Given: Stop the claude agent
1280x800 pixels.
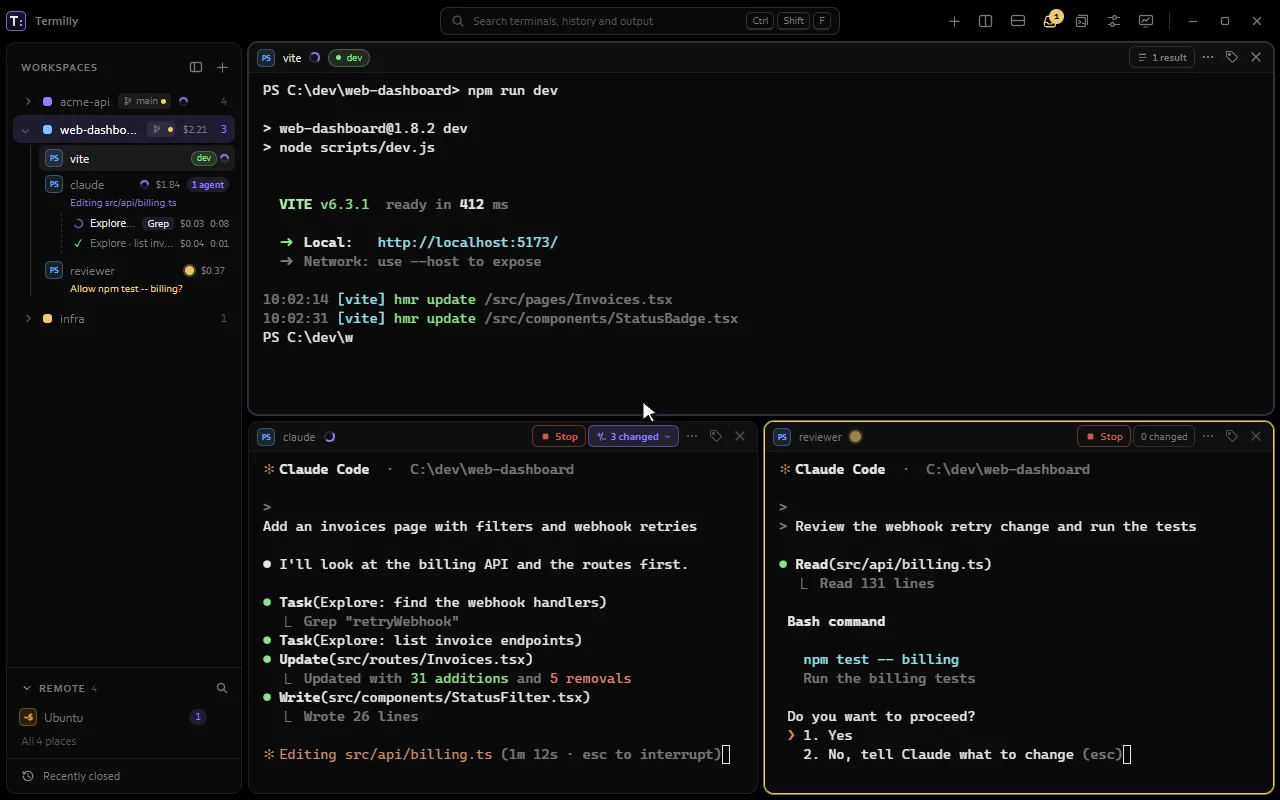Looking at the screenshot, I should (x=560, y=436).
